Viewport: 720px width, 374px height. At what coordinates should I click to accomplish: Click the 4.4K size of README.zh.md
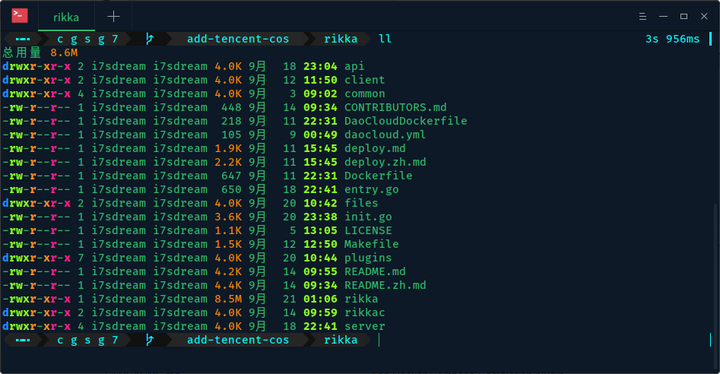pos(228,285)
